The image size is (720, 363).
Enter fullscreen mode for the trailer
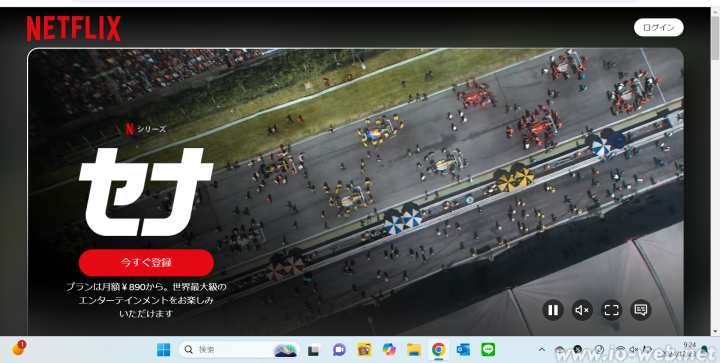pos(612,310)
